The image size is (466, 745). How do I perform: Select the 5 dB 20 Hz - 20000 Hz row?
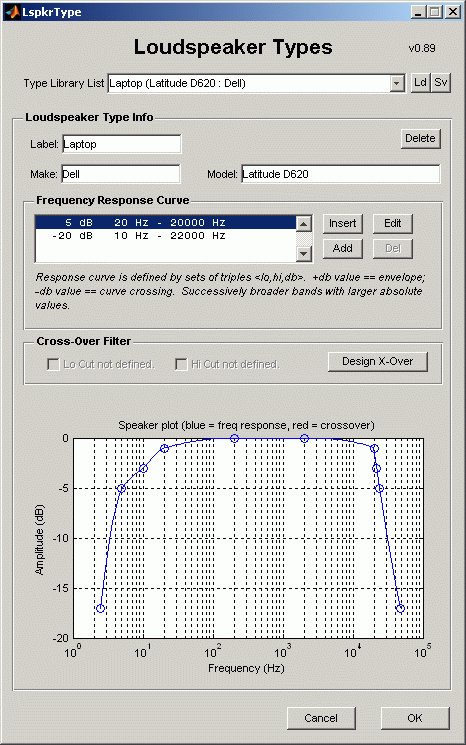point(166,222)
